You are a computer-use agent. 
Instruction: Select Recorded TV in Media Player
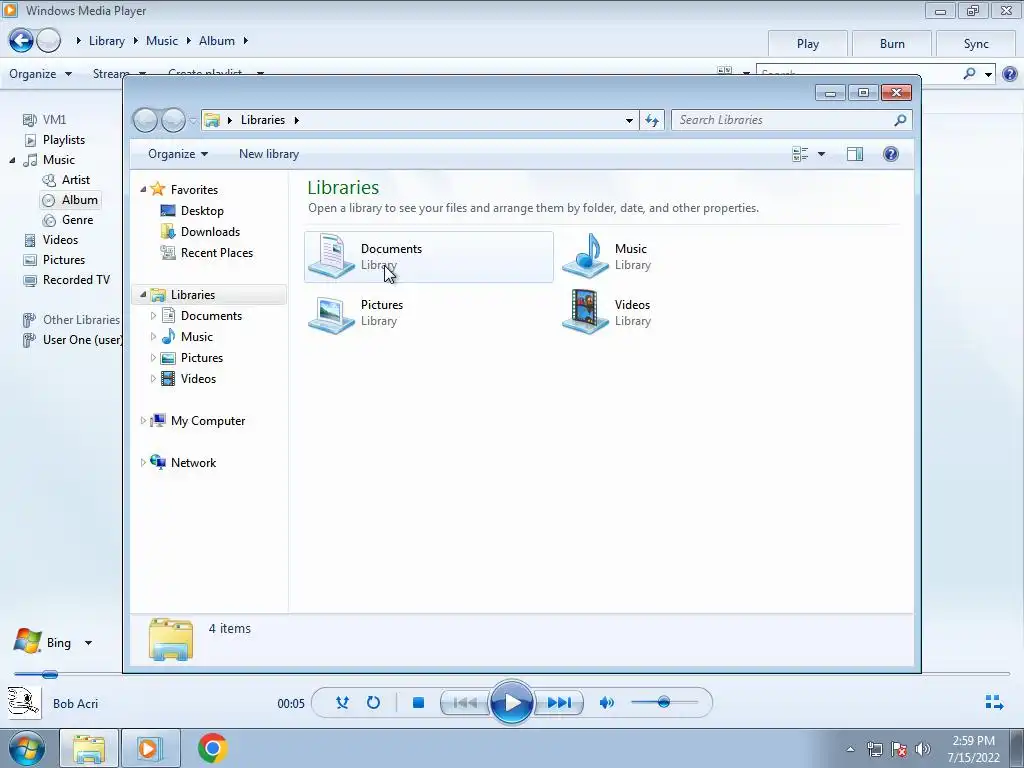(76, 280)
